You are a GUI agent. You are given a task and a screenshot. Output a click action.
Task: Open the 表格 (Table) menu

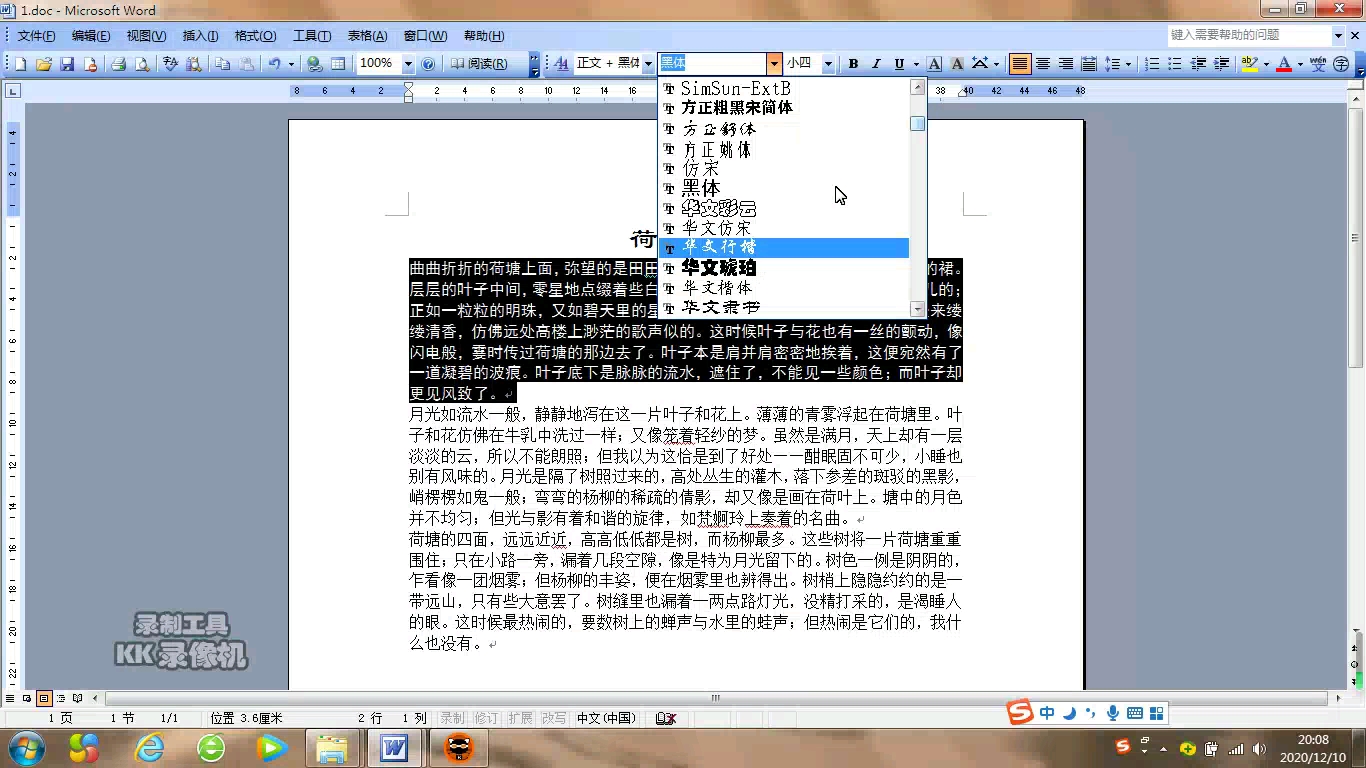point(368,35)
